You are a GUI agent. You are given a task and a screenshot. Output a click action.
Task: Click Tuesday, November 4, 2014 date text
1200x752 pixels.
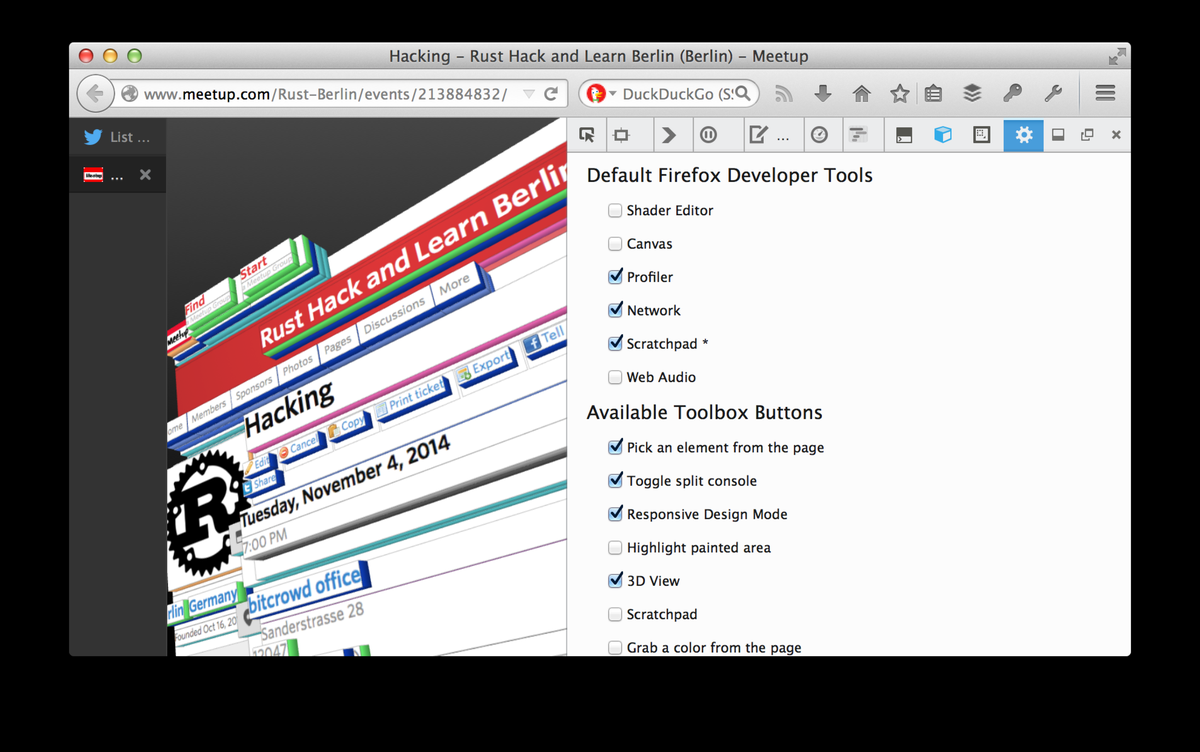point(345,479)
